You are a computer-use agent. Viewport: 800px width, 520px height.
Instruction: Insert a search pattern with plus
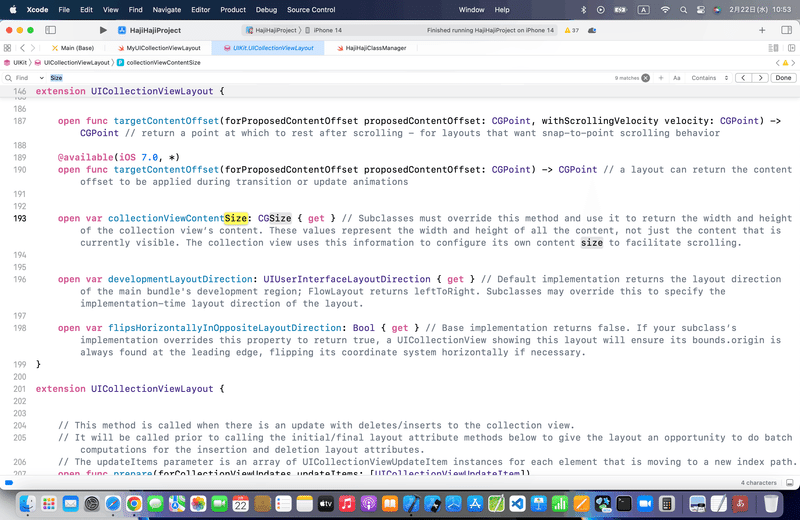661,78
